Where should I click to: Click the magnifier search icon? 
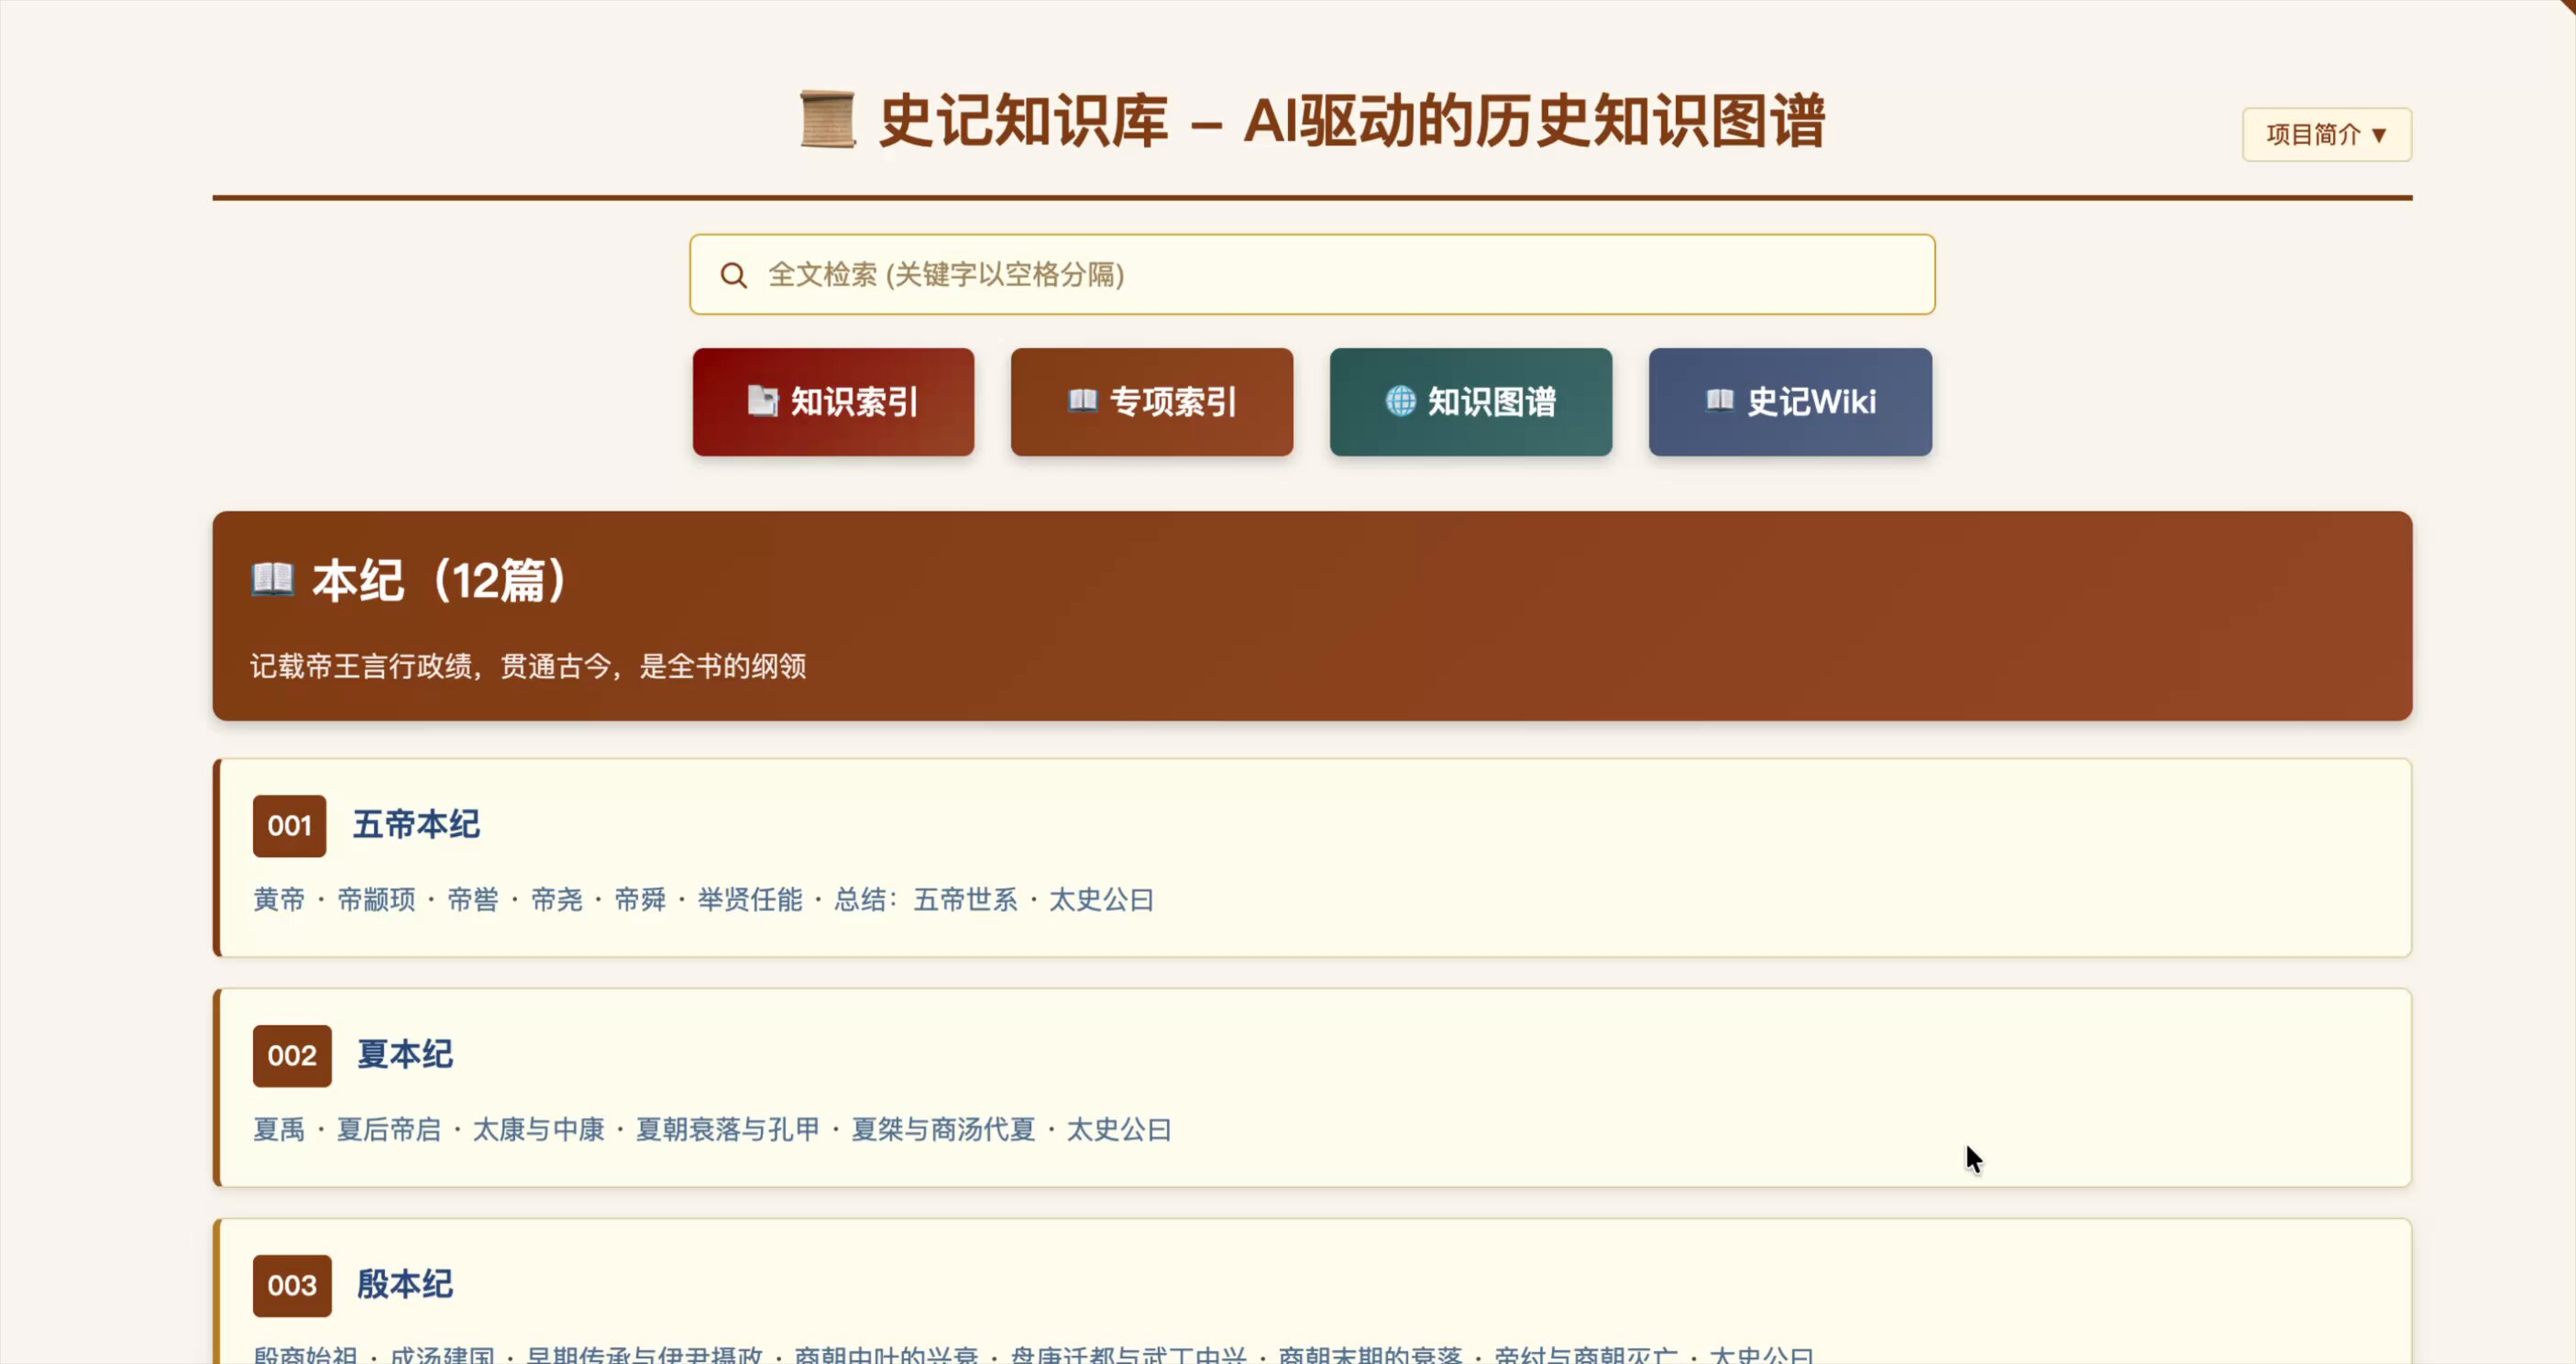click(733, 275)
